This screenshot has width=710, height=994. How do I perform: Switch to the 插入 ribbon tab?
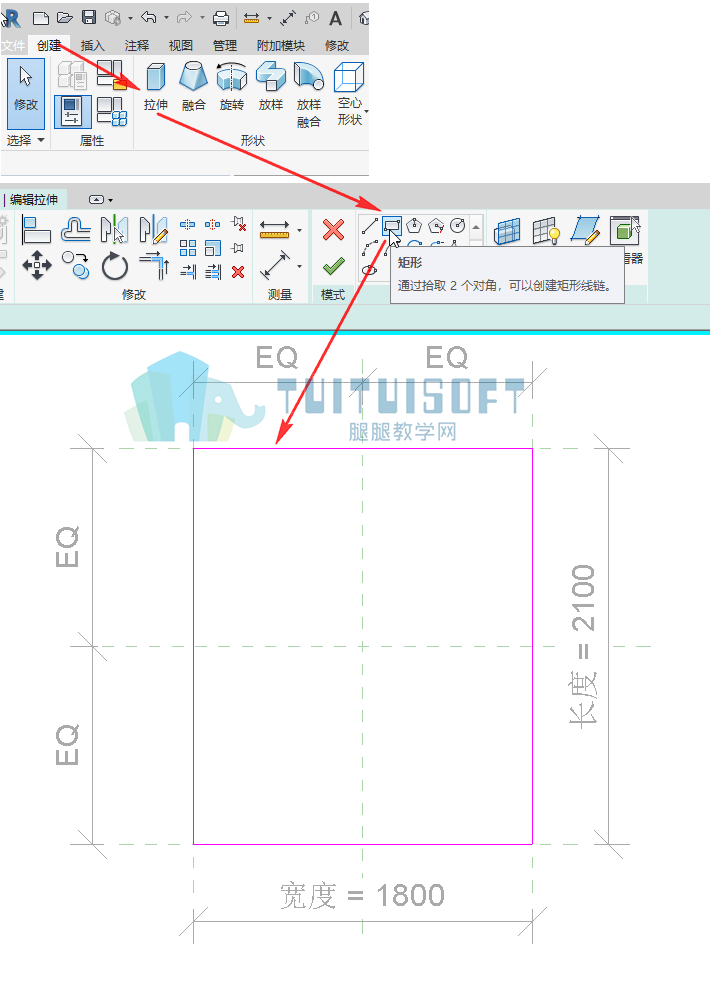coord(93,46)
